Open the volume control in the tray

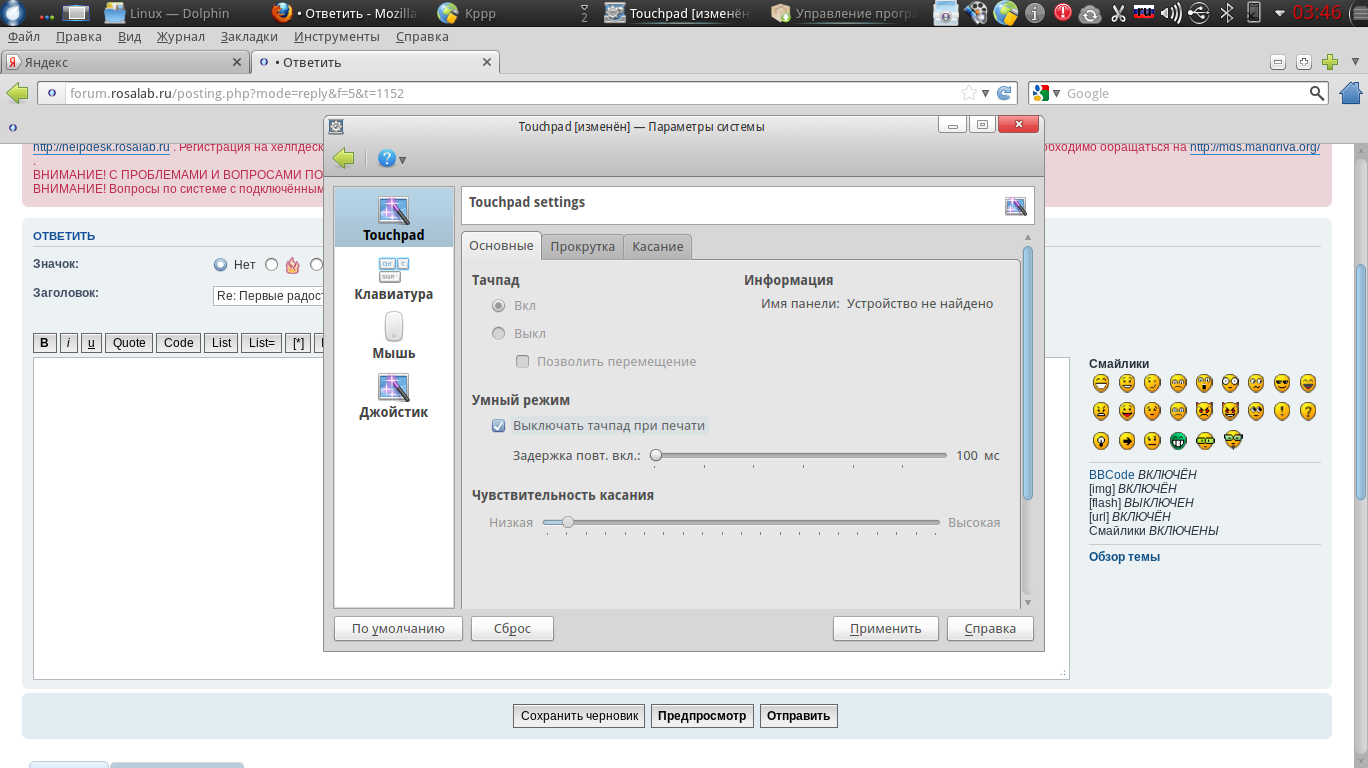pos(1171,13)
